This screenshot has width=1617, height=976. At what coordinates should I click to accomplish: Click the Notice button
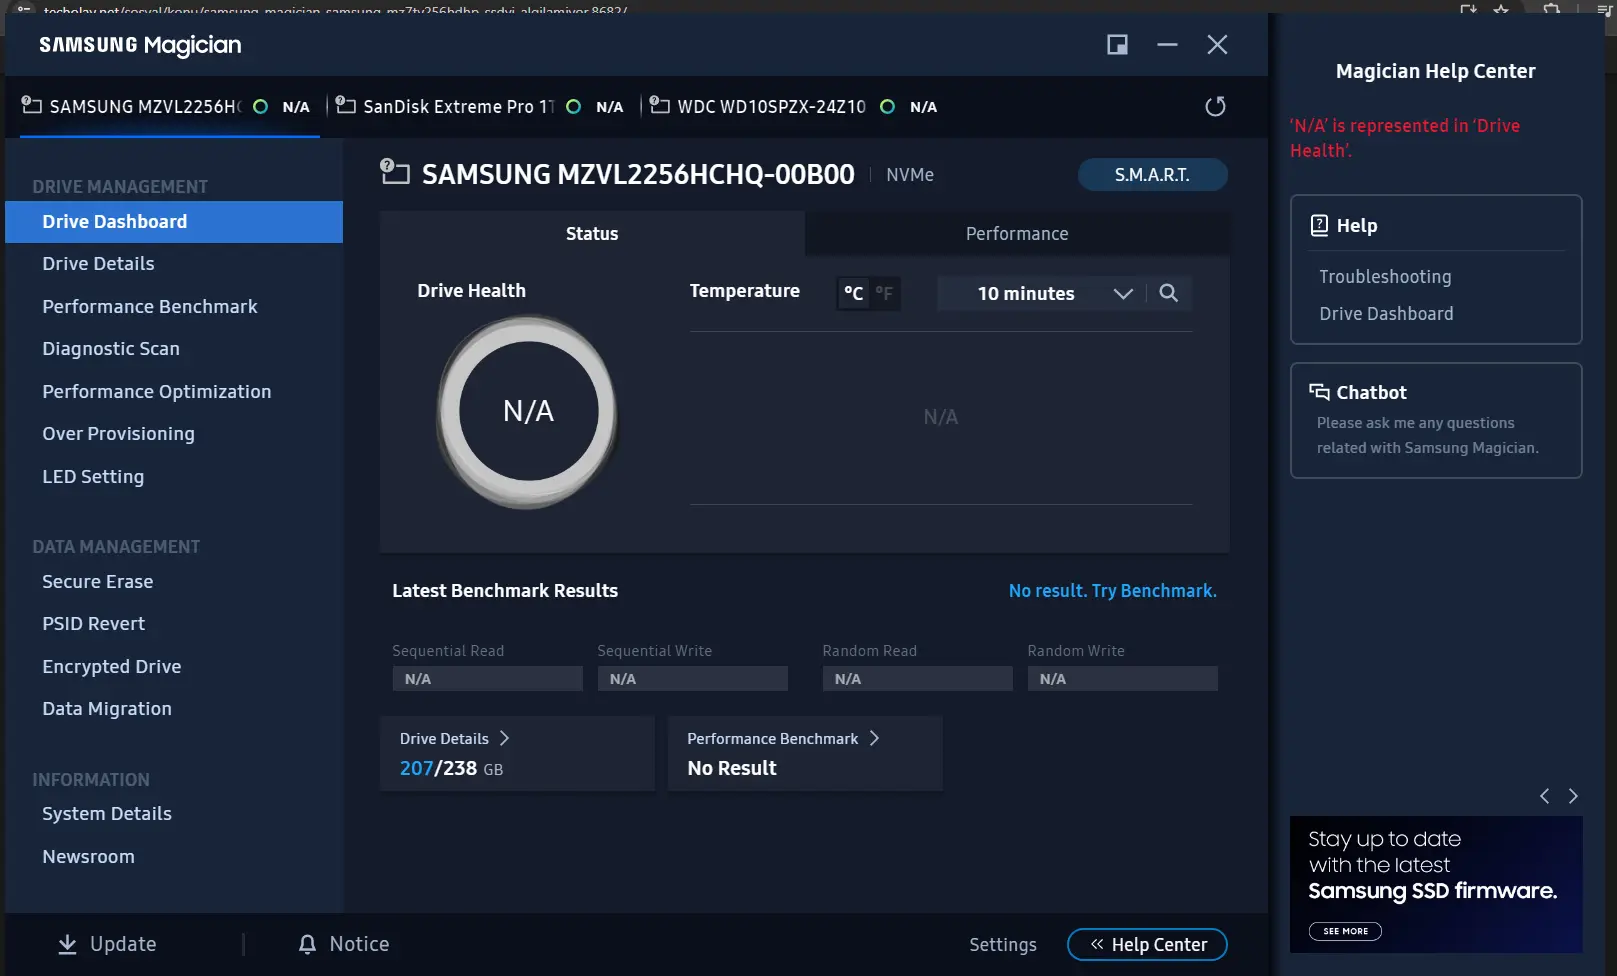pyautogui.click(x=344, y=944)
